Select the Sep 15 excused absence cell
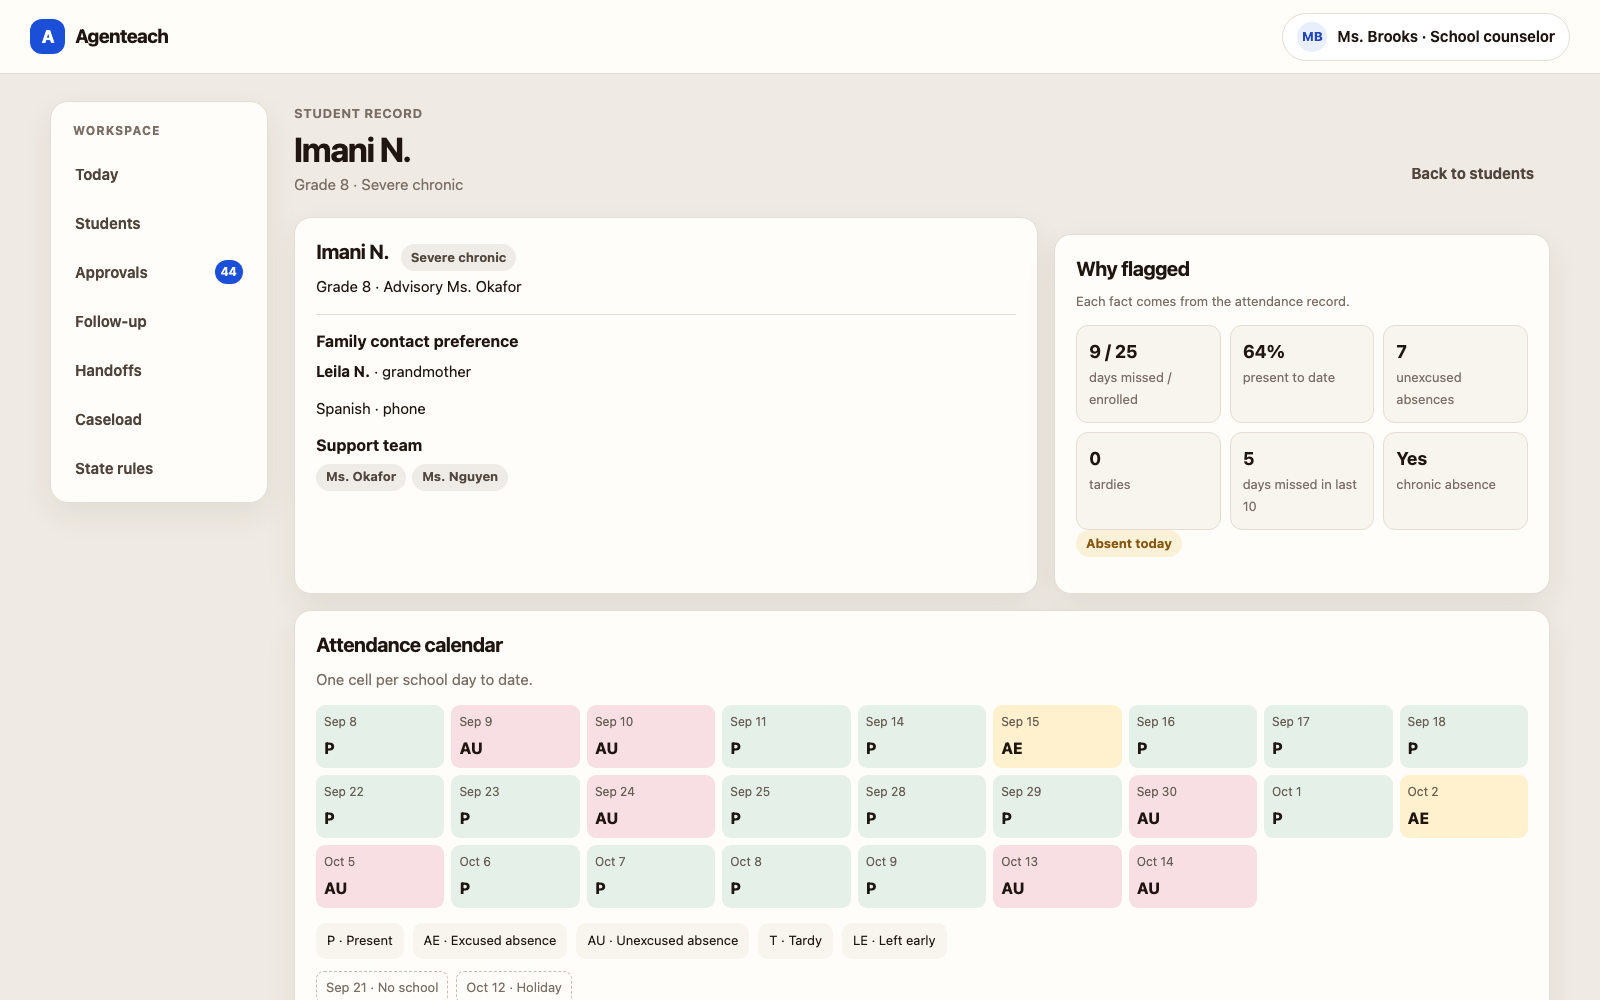This screenshot has height=1000, width=1600. click(x=1057, y=737)
